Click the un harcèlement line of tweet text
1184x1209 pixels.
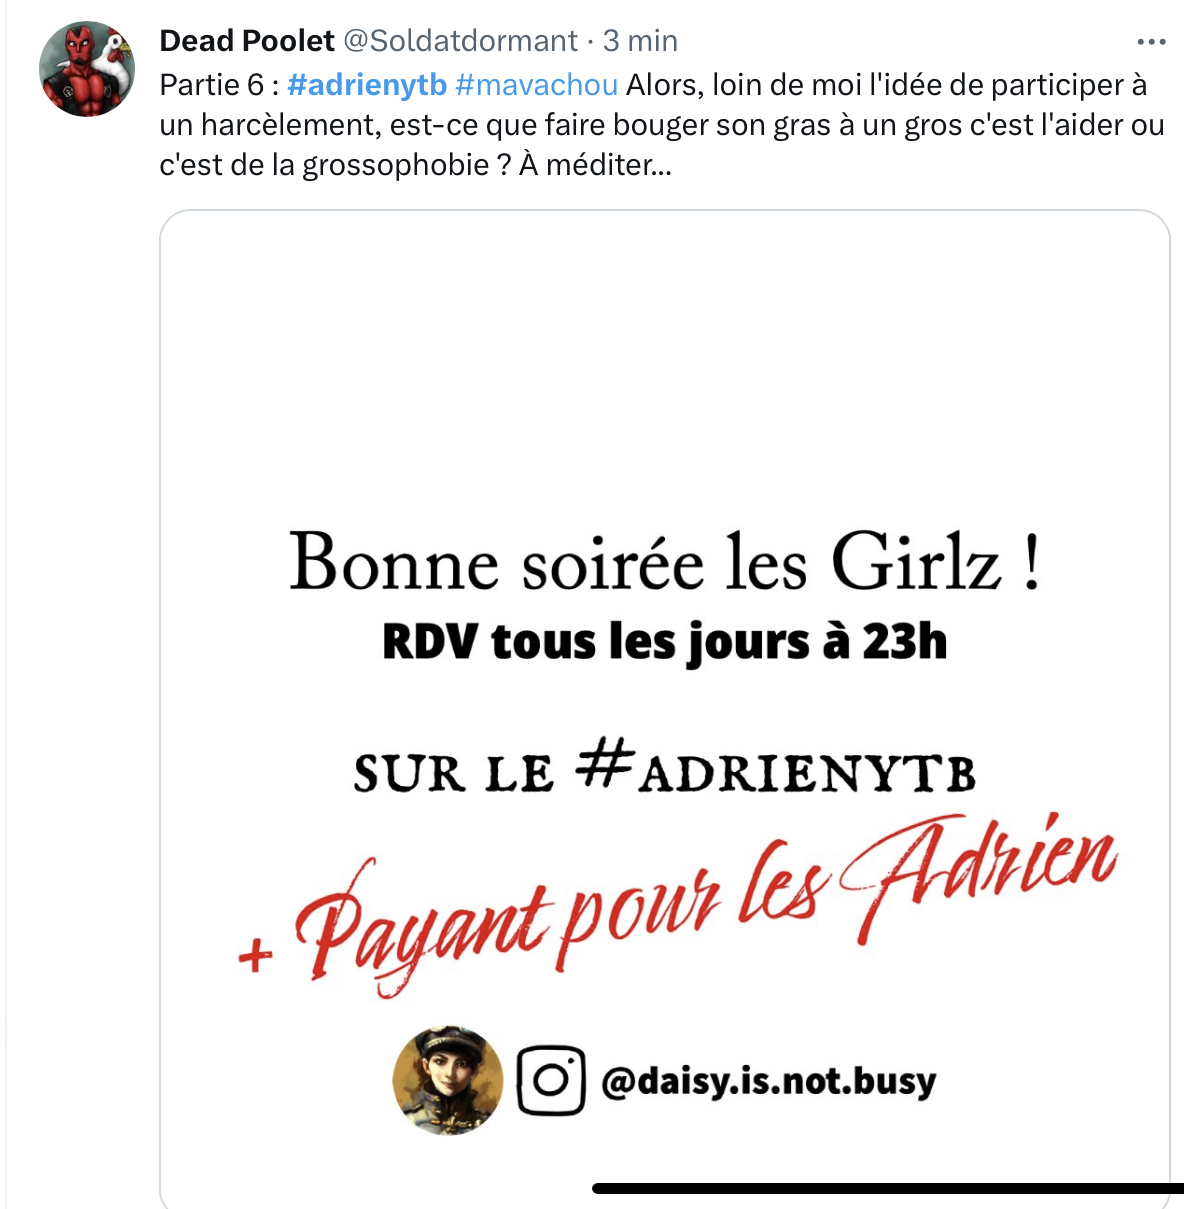point(662,125)
